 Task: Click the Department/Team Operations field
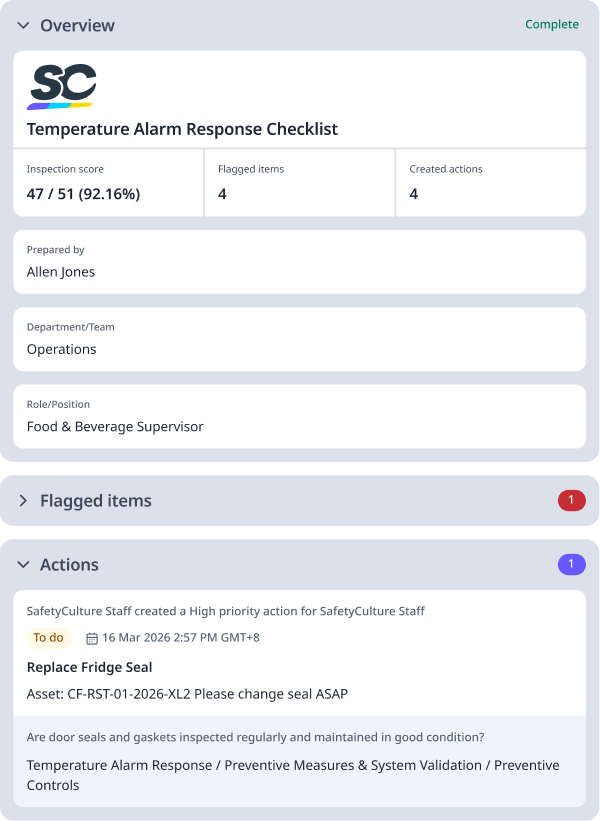pos(299,339)
